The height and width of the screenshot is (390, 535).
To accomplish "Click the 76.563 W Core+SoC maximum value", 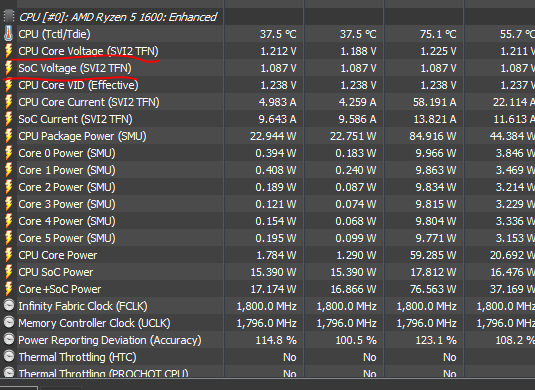I will tap(433, 289).
